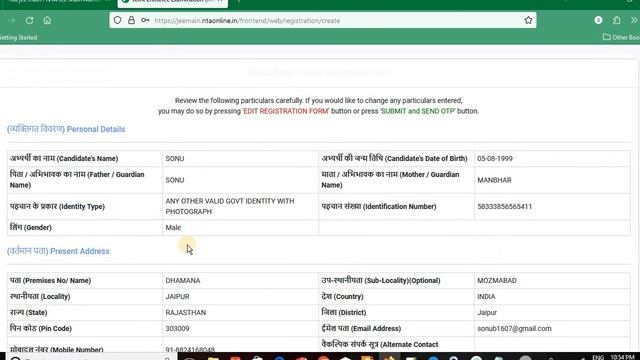
Task: Click the Alternate Contact label
Action: [380, 344]
